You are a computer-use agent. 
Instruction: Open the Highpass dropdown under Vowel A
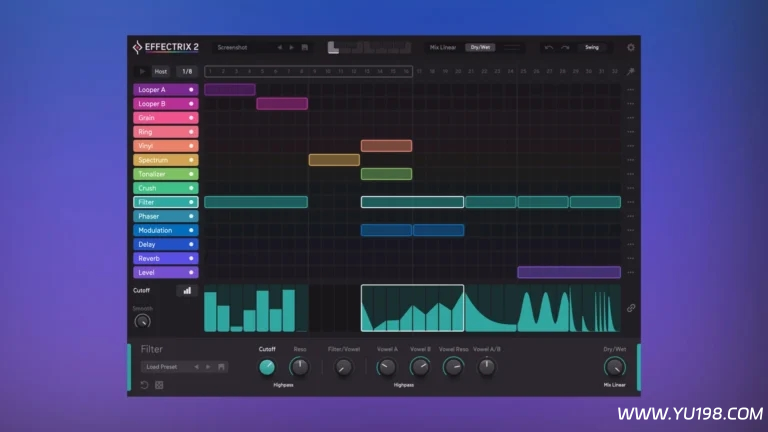coord(404,385)
